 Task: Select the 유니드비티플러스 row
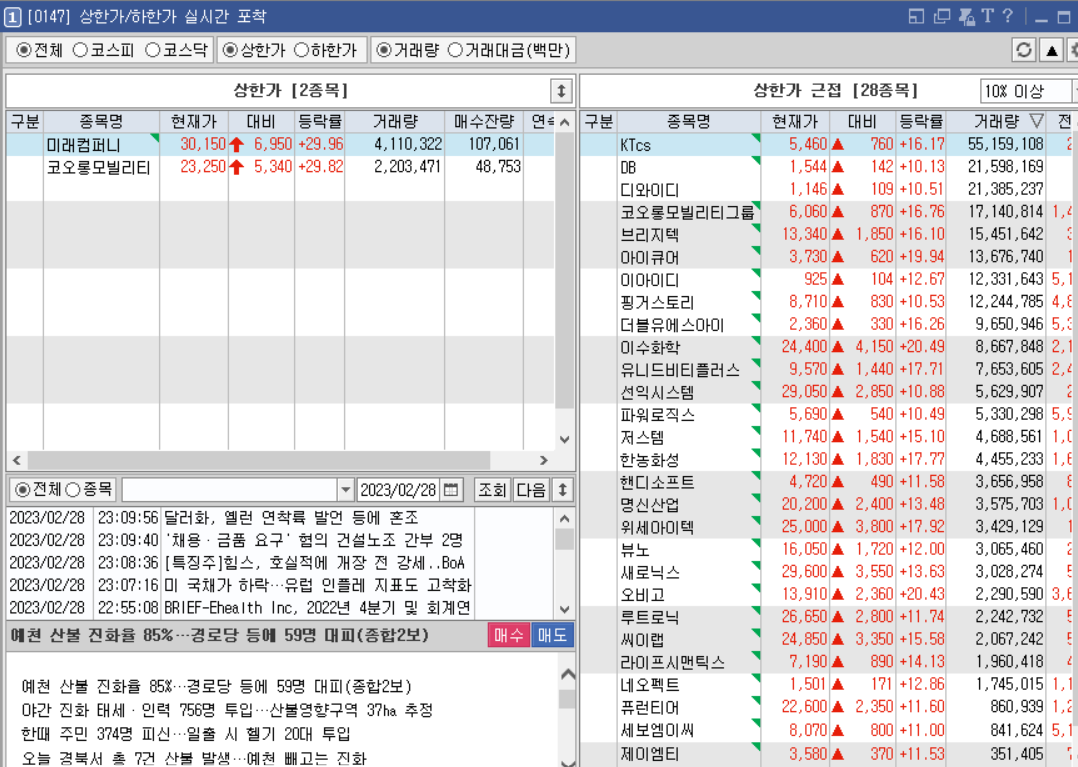[828, 369]
